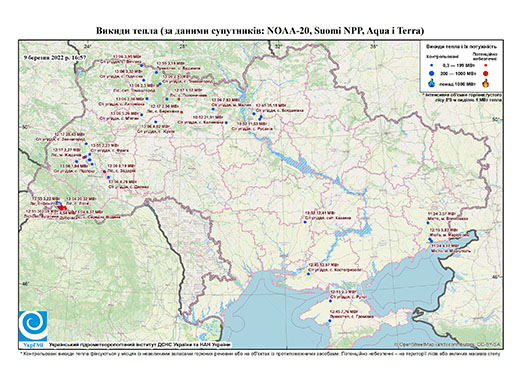Click the blue marker labeled 13:52 12,41 МВт
520x368 pixels.
[305, 222]
